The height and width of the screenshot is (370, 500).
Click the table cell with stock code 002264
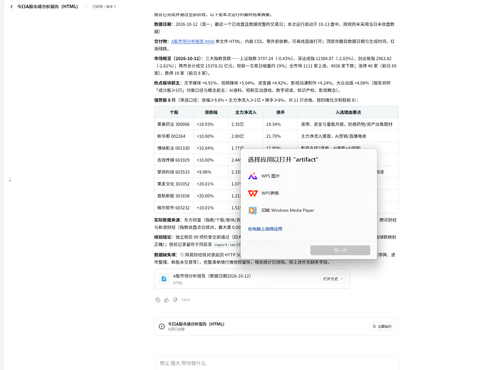(173, 136)
